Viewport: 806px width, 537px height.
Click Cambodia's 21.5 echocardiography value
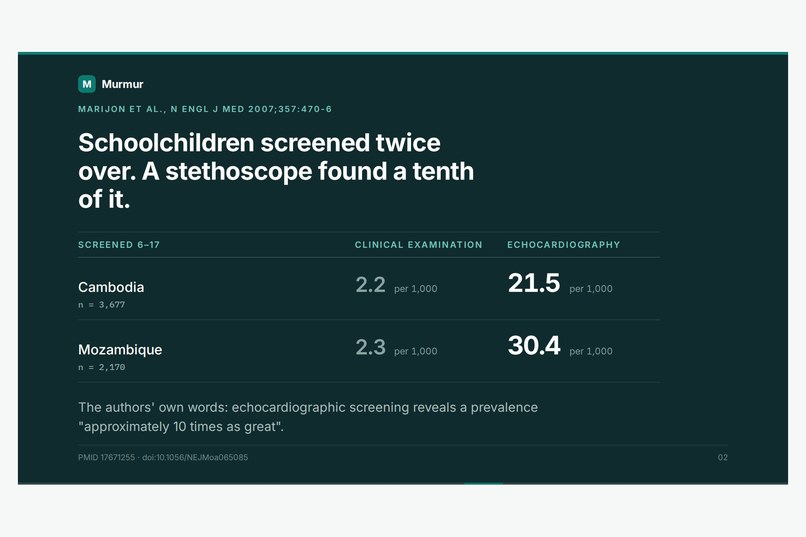pyautogui.click(x=534, y=283)
